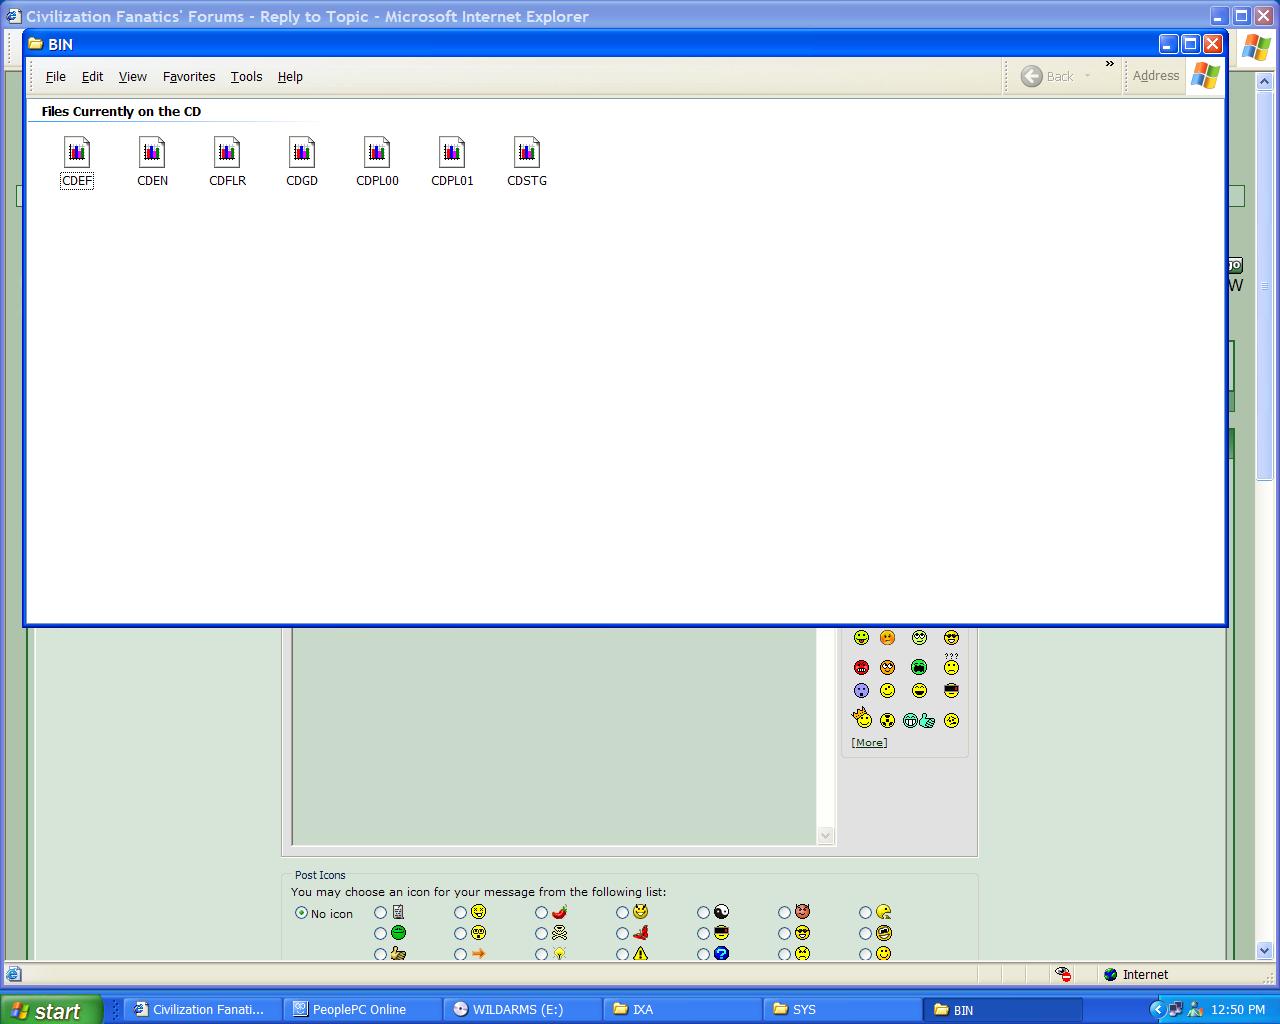Viewport: 1280px width, 1024px height.
Task: Open the Help menu in BIN window
Action: (290, 76)
